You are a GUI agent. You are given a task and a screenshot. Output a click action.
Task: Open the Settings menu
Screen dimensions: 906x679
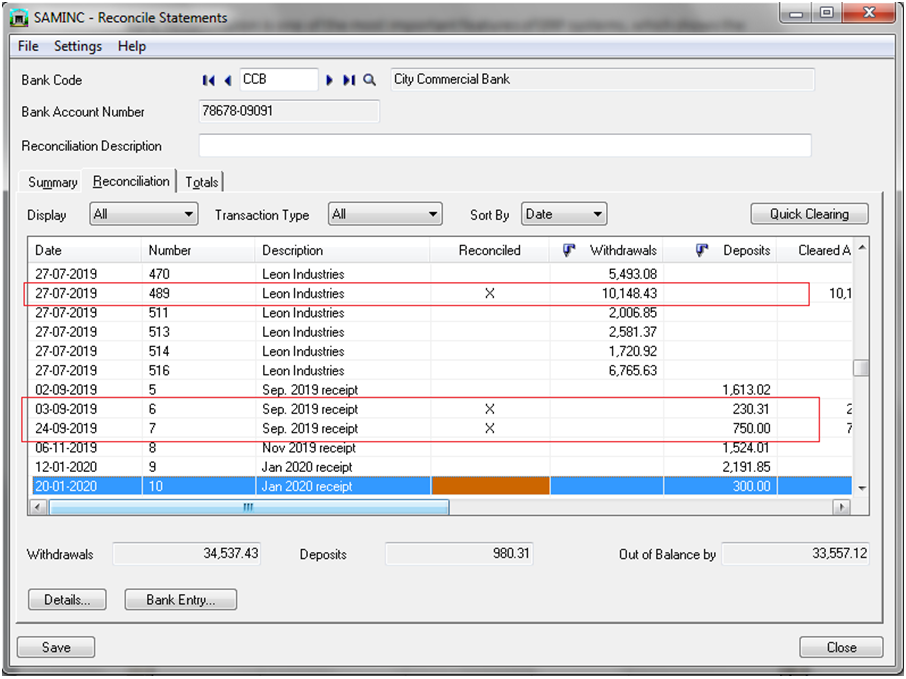click(x=78, y=46)
